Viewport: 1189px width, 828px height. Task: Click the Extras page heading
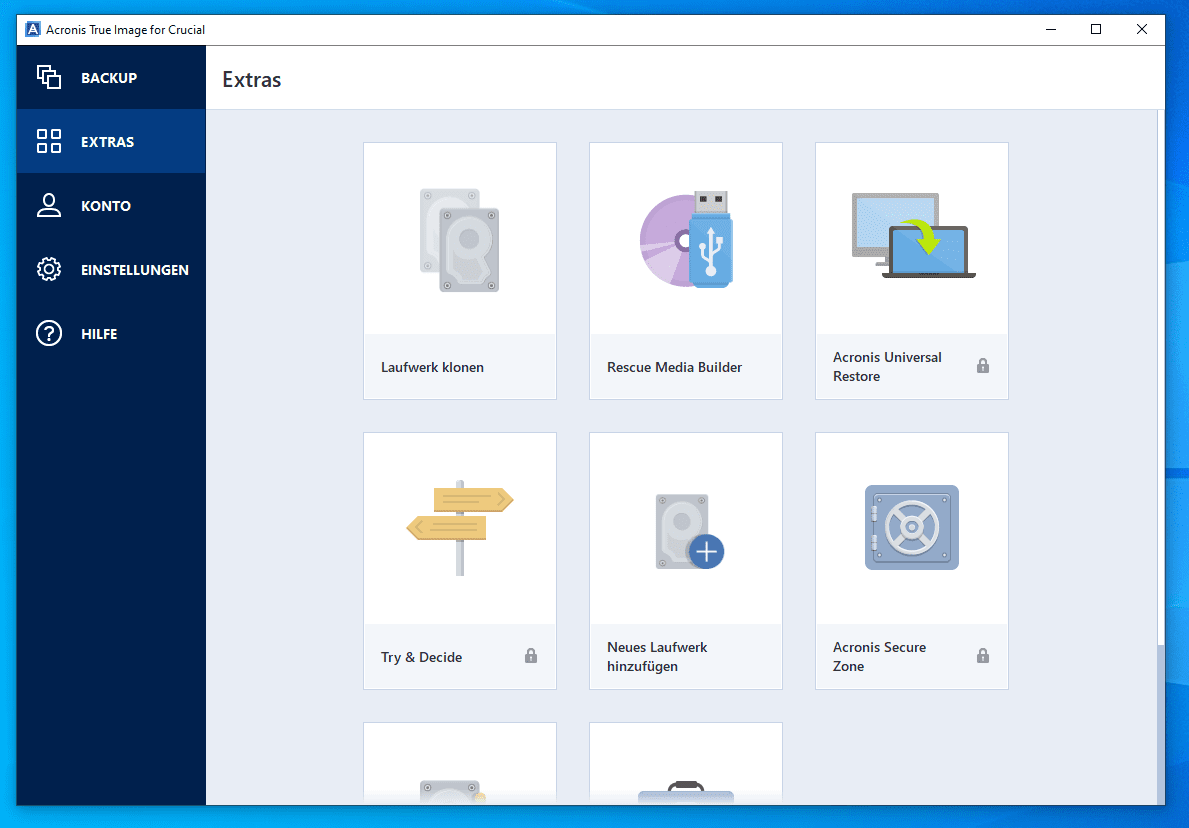252,80
